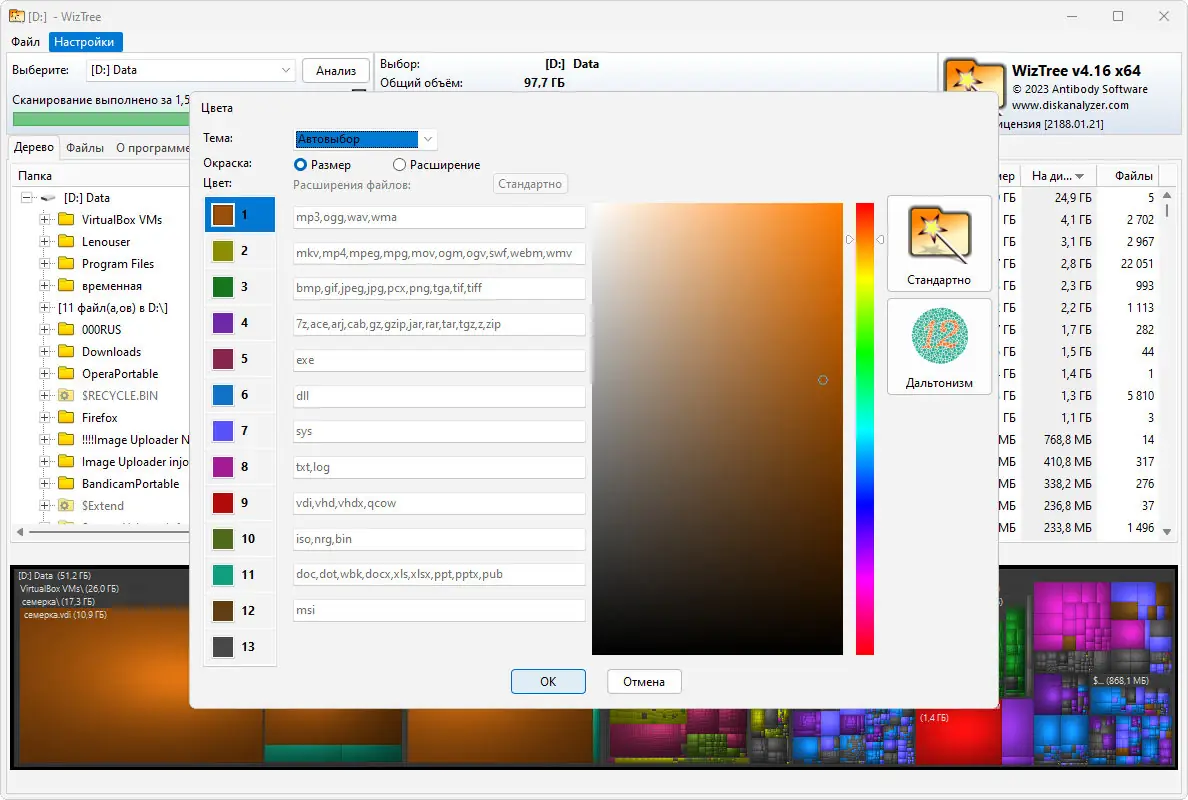The image size is (1188, 800).
Task: Click the msi extensions input field
Action: coord(439,610)
